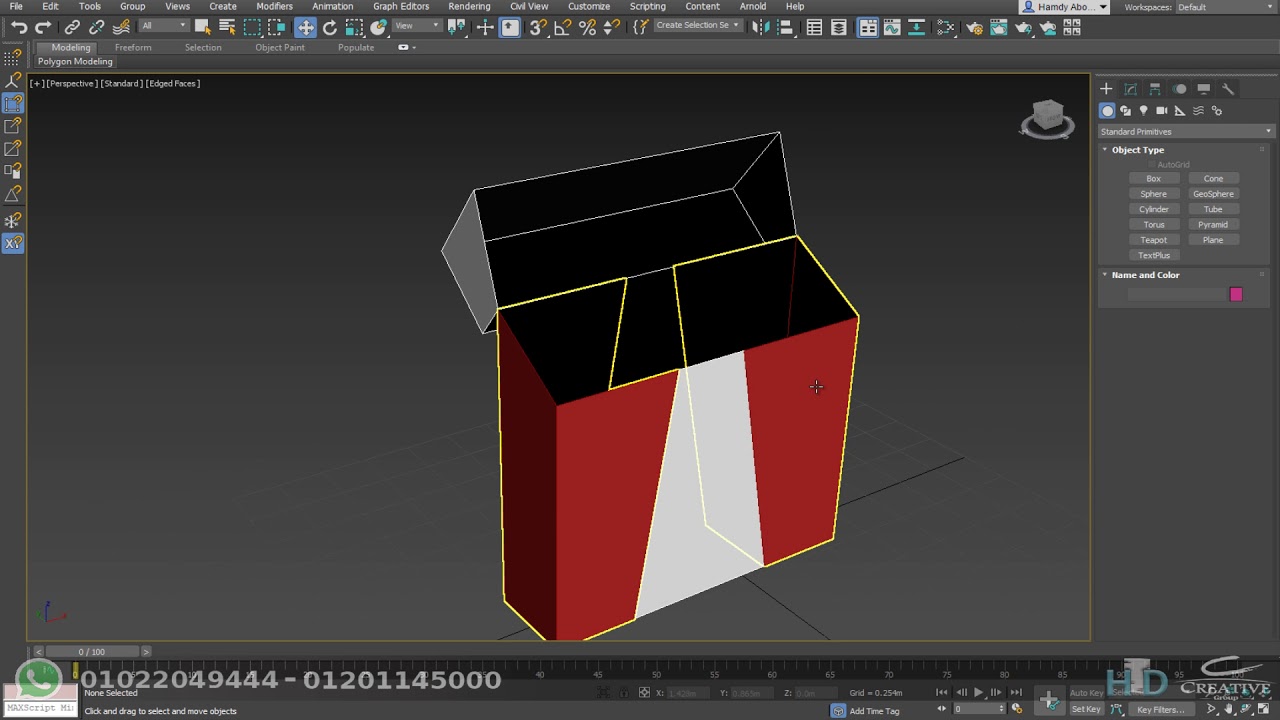Switch to the Populate ribbon tab
The width and height of the screenshot is (1280, 720).
point(356,47)
